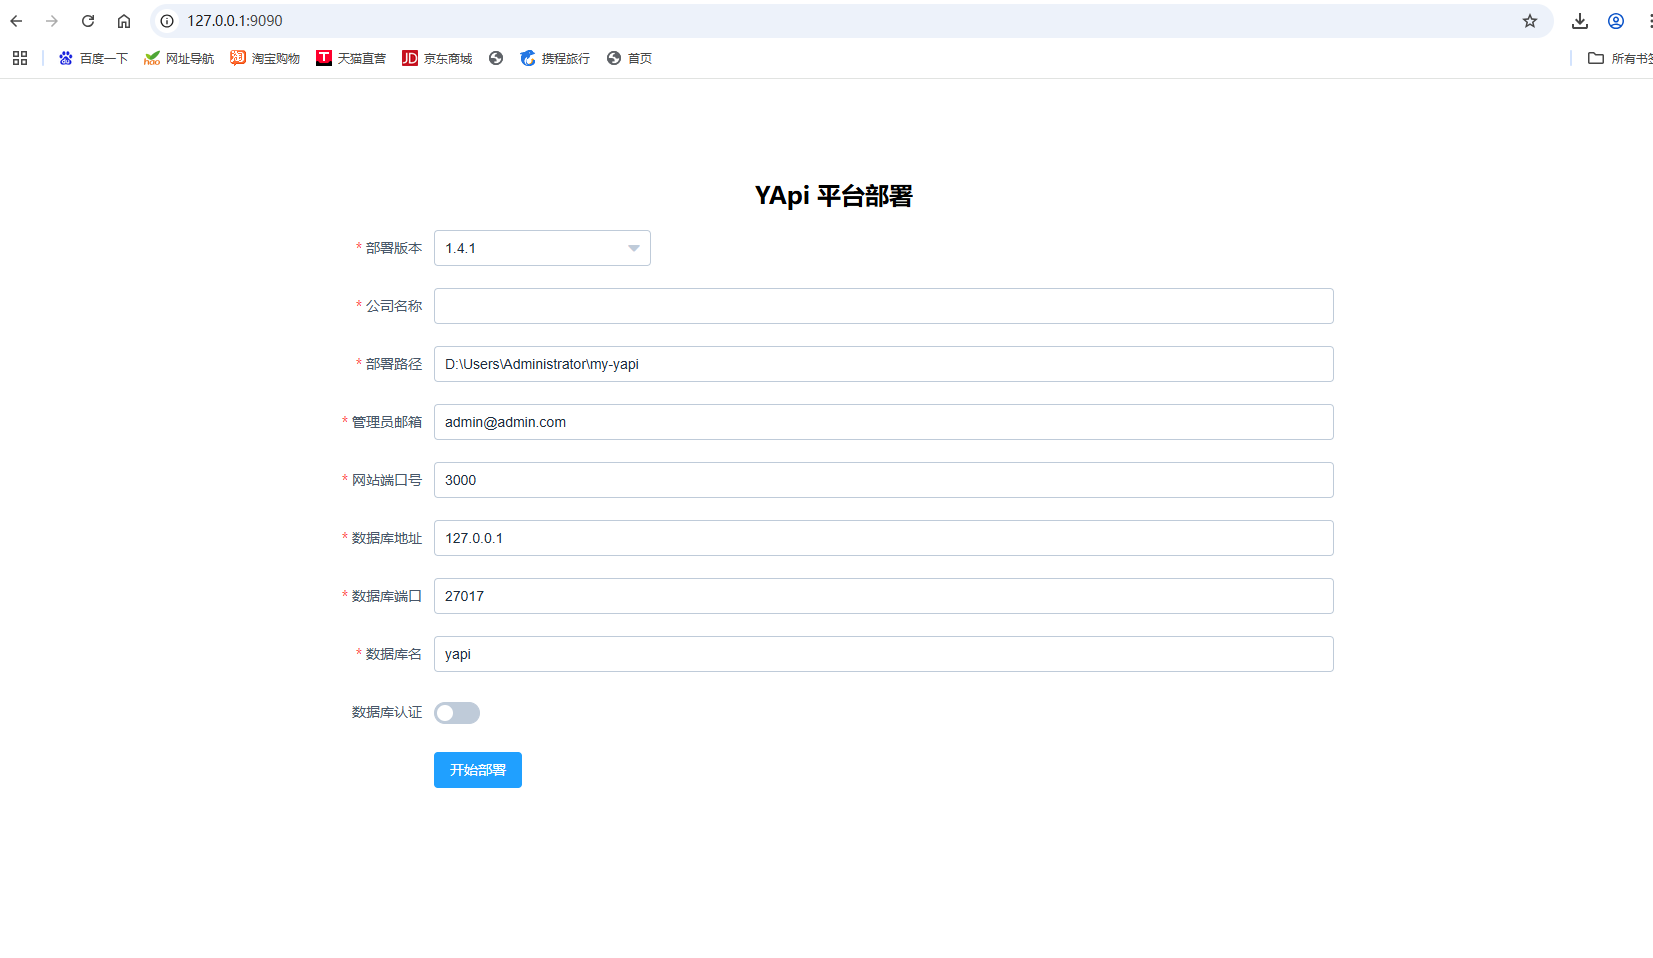
Task: Go back to the previous page
Action: tap(16, 21)
